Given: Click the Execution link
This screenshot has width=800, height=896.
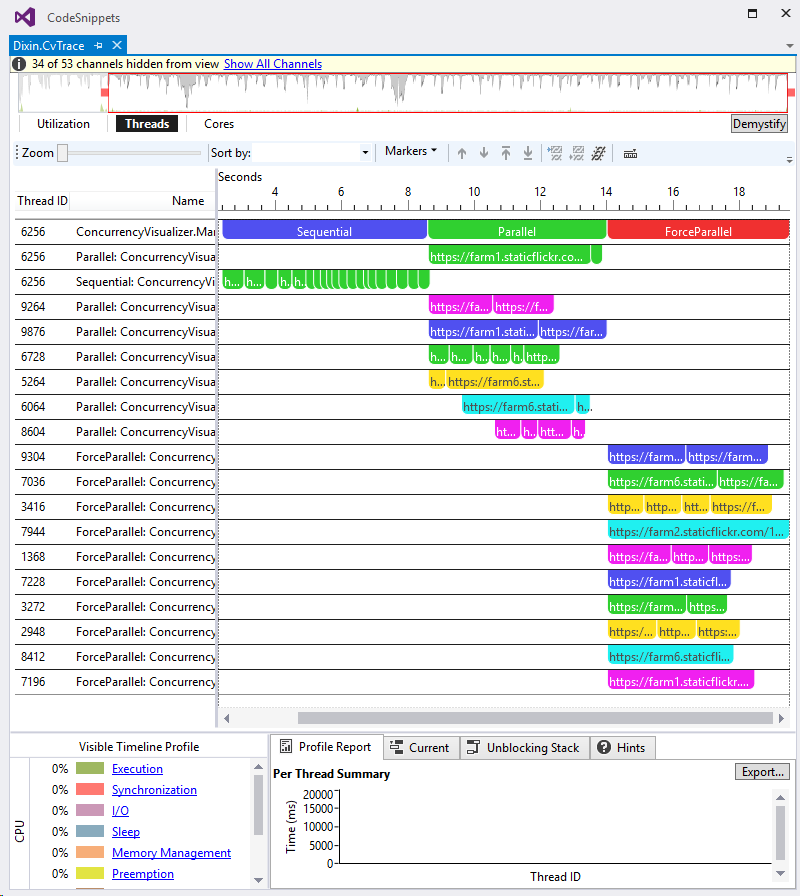Looking at the screenshot, I should 137,769.
